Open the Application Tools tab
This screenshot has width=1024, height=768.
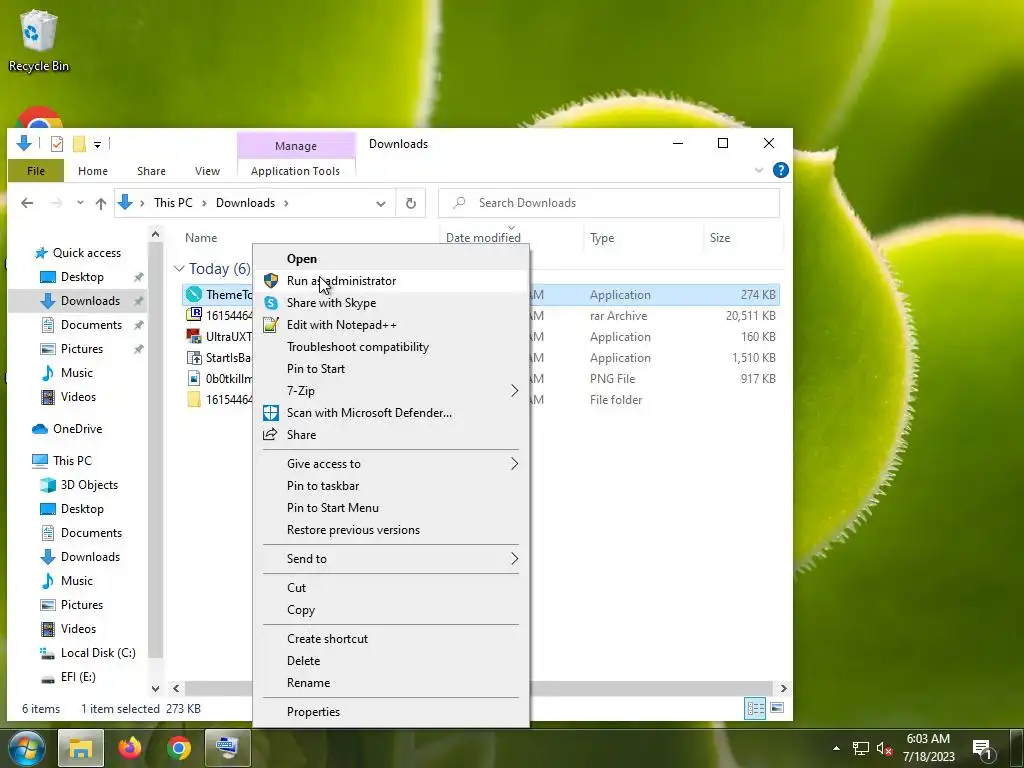point(295,171)
